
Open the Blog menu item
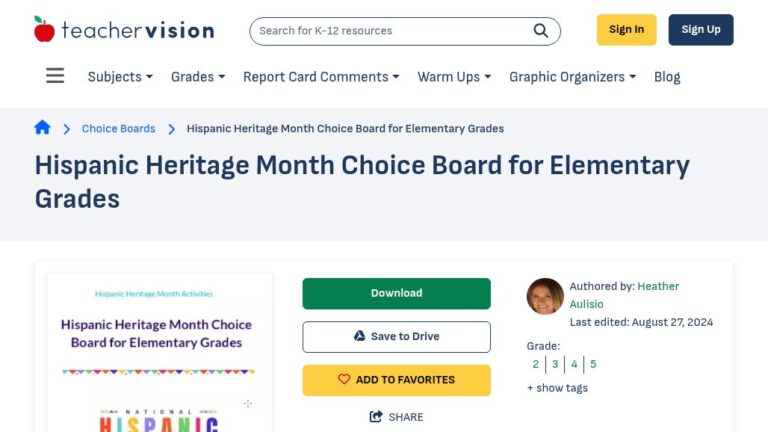pos(667,77)
